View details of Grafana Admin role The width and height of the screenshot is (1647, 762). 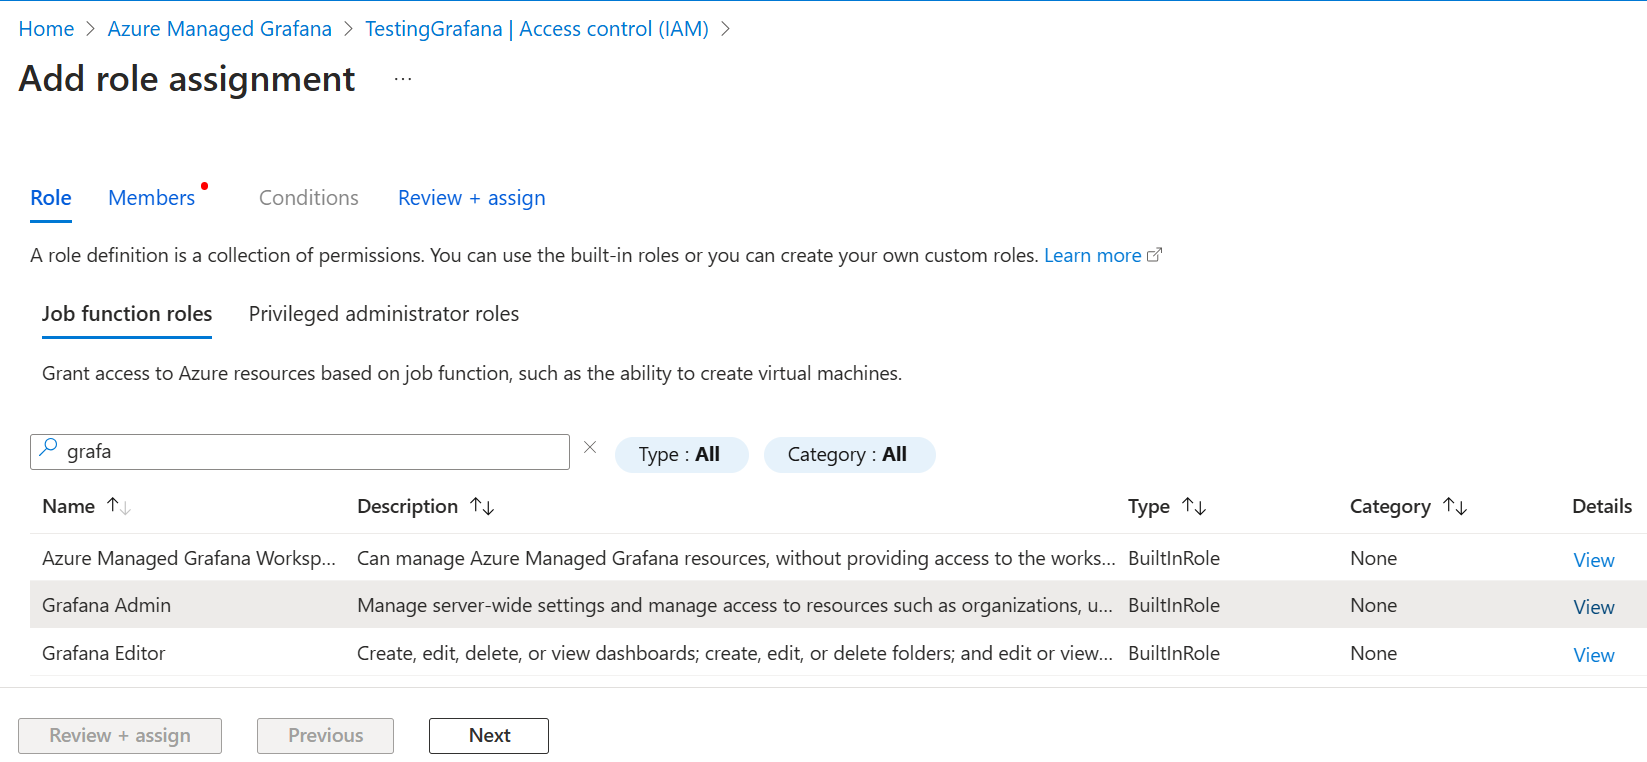(1594, 607)
